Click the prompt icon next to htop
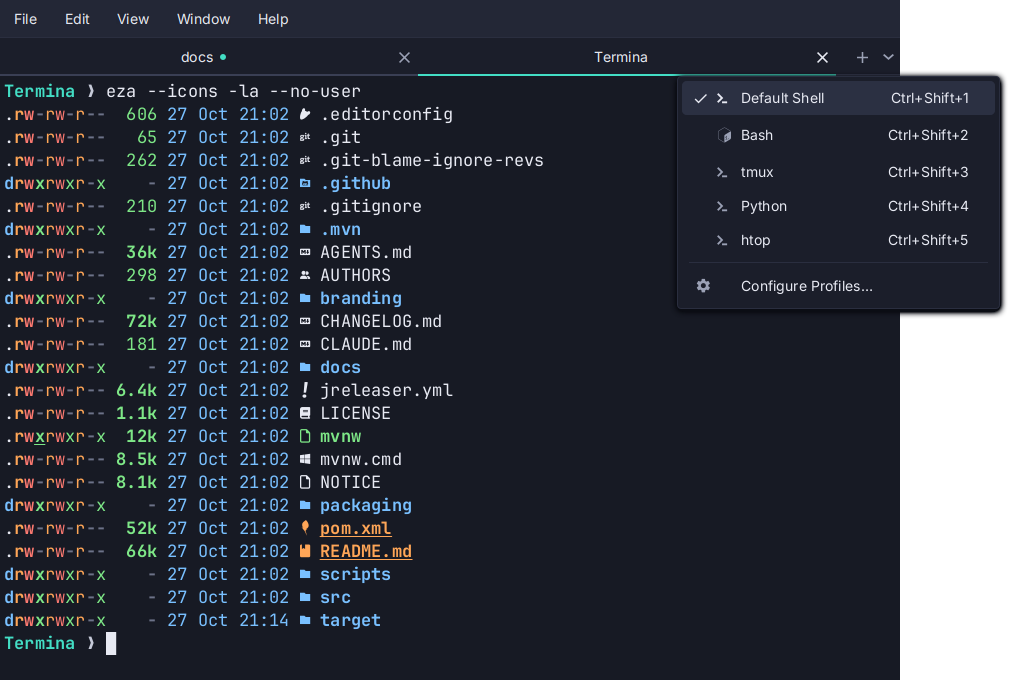 click(722, 241)
